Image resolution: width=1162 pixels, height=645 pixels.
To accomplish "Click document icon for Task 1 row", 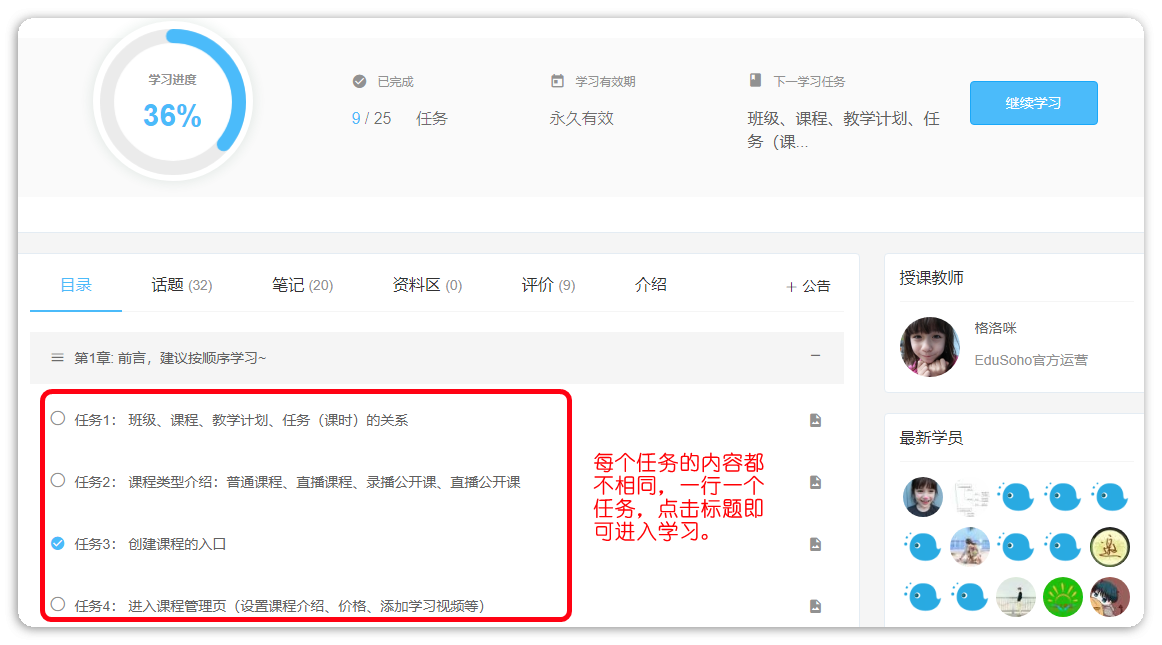I will [815, 420].
